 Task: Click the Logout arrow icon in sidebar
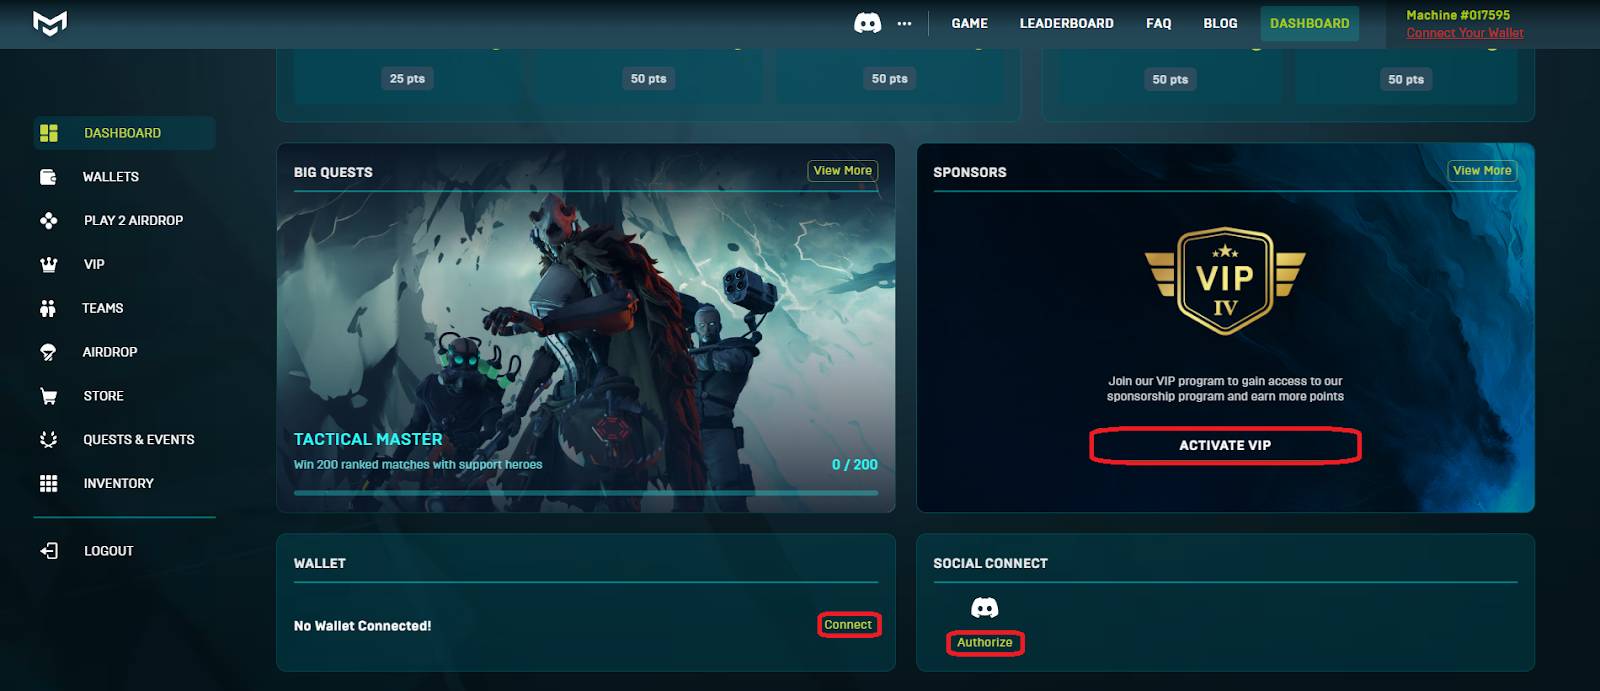click(x=48, y=551)
